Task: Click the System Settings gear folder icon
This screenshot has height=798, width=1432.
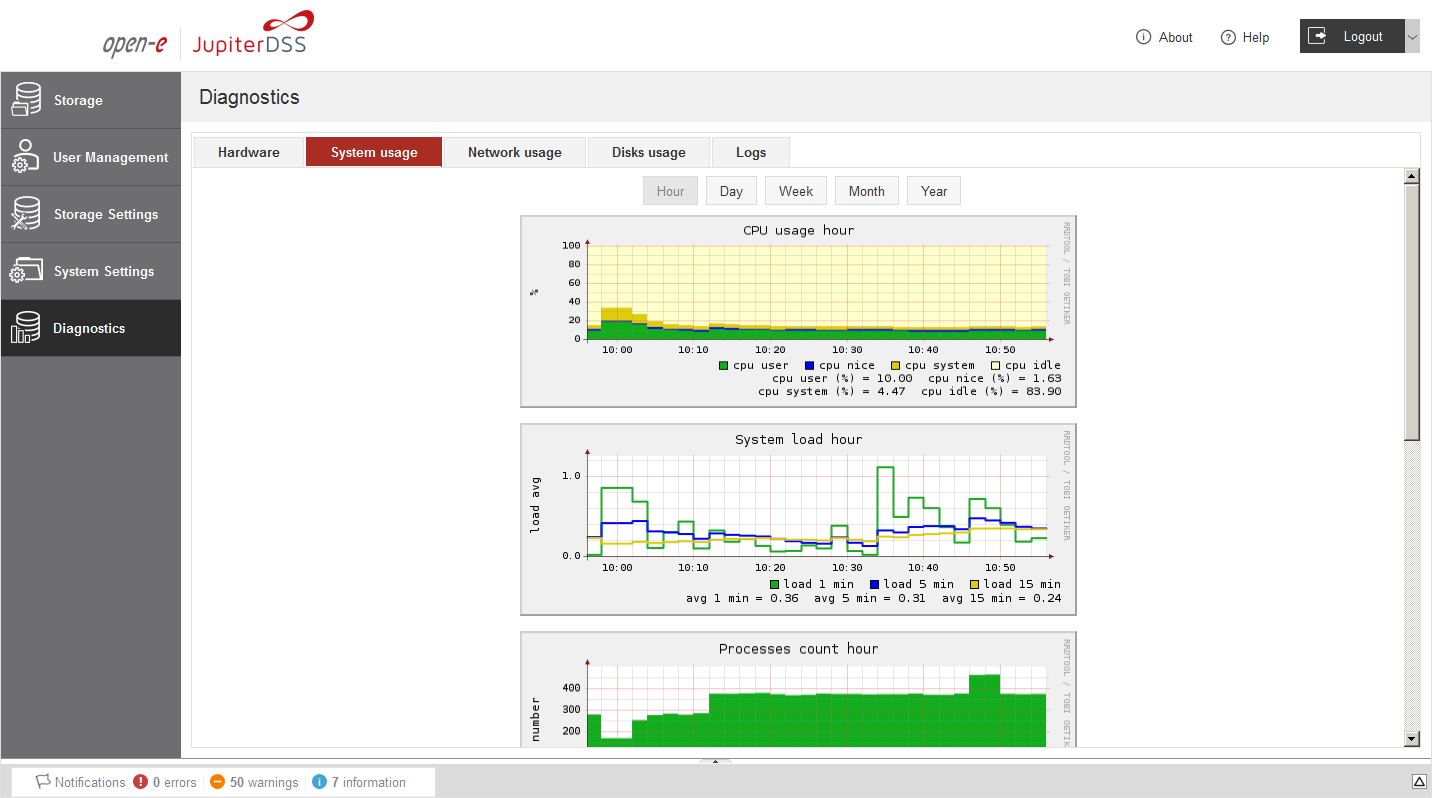Action: tap(26, 271)
